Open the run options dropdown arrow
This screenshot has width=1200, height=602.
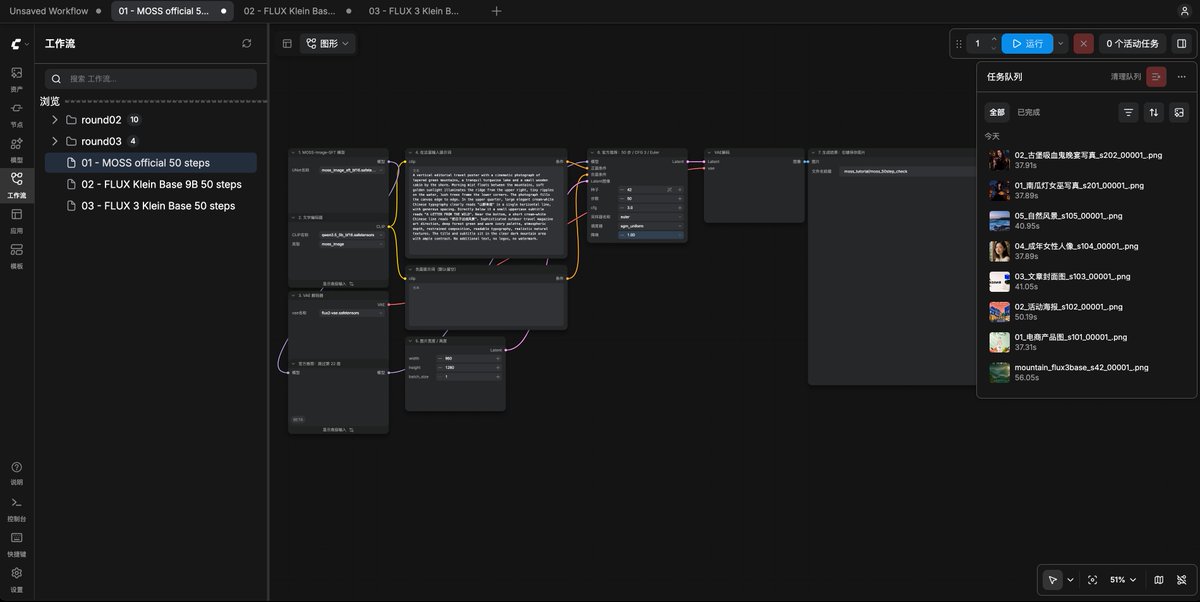point(1061,44)
